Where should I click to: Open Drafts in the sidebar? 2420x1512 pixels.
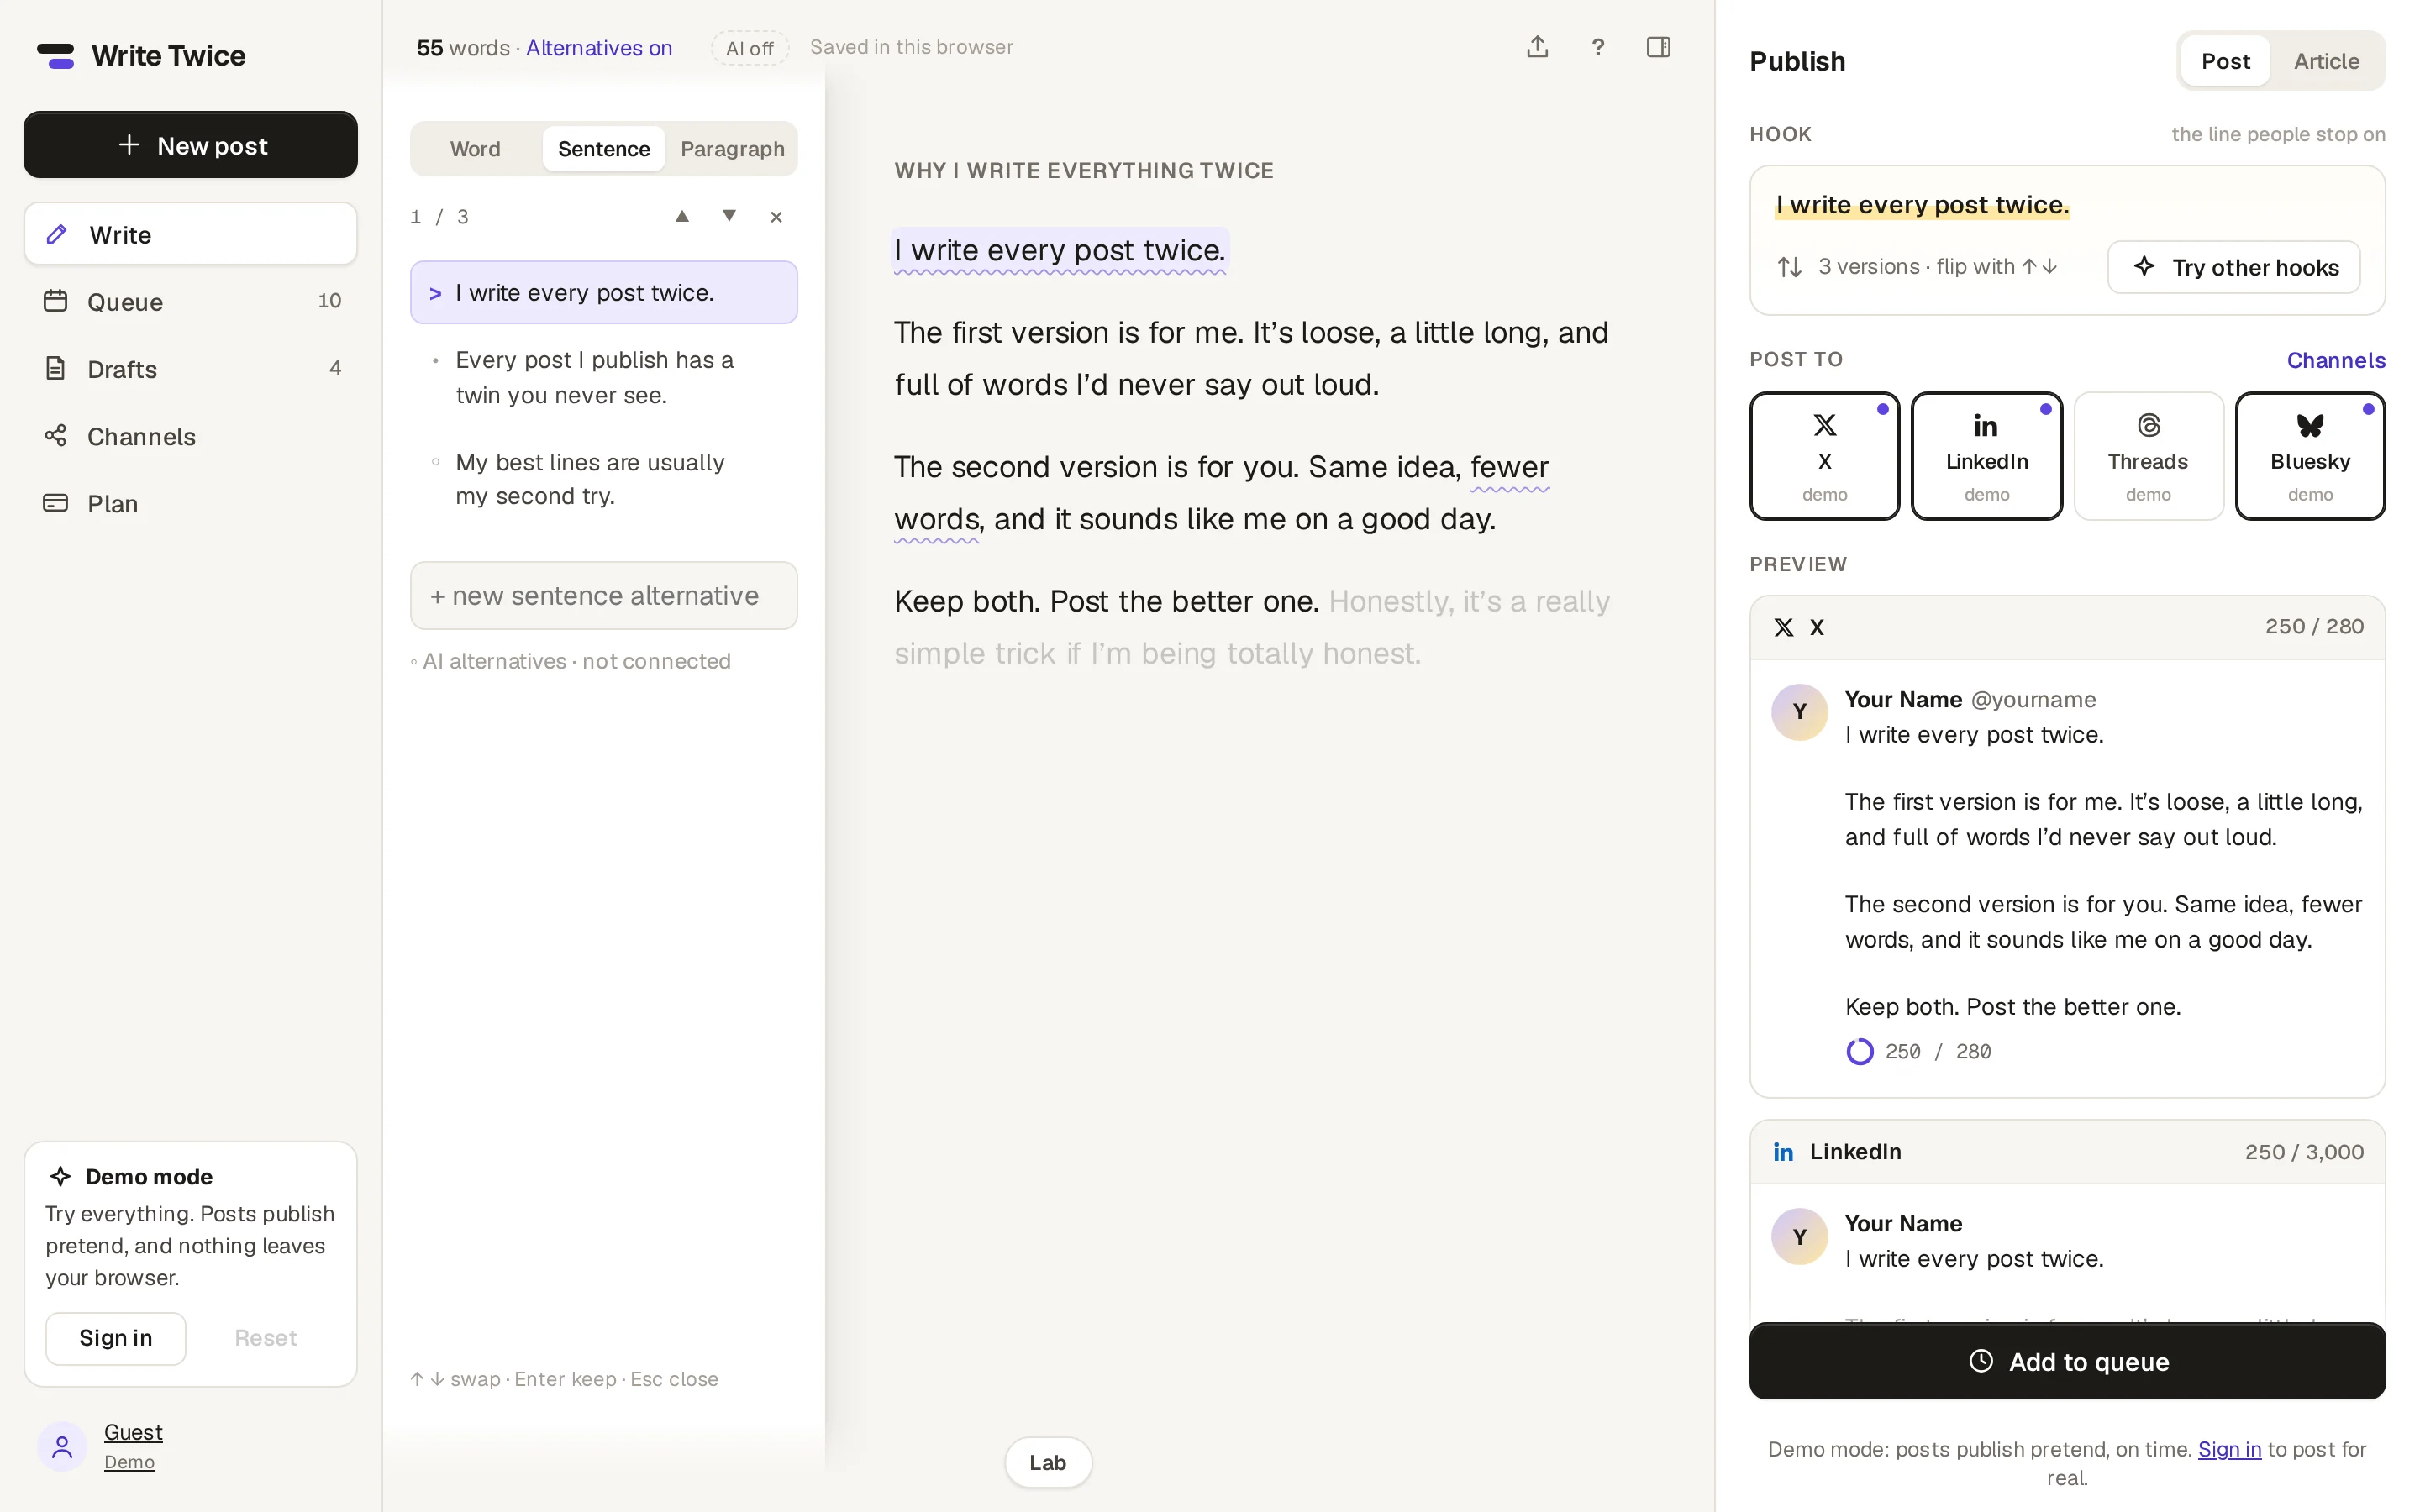point(190,369)
